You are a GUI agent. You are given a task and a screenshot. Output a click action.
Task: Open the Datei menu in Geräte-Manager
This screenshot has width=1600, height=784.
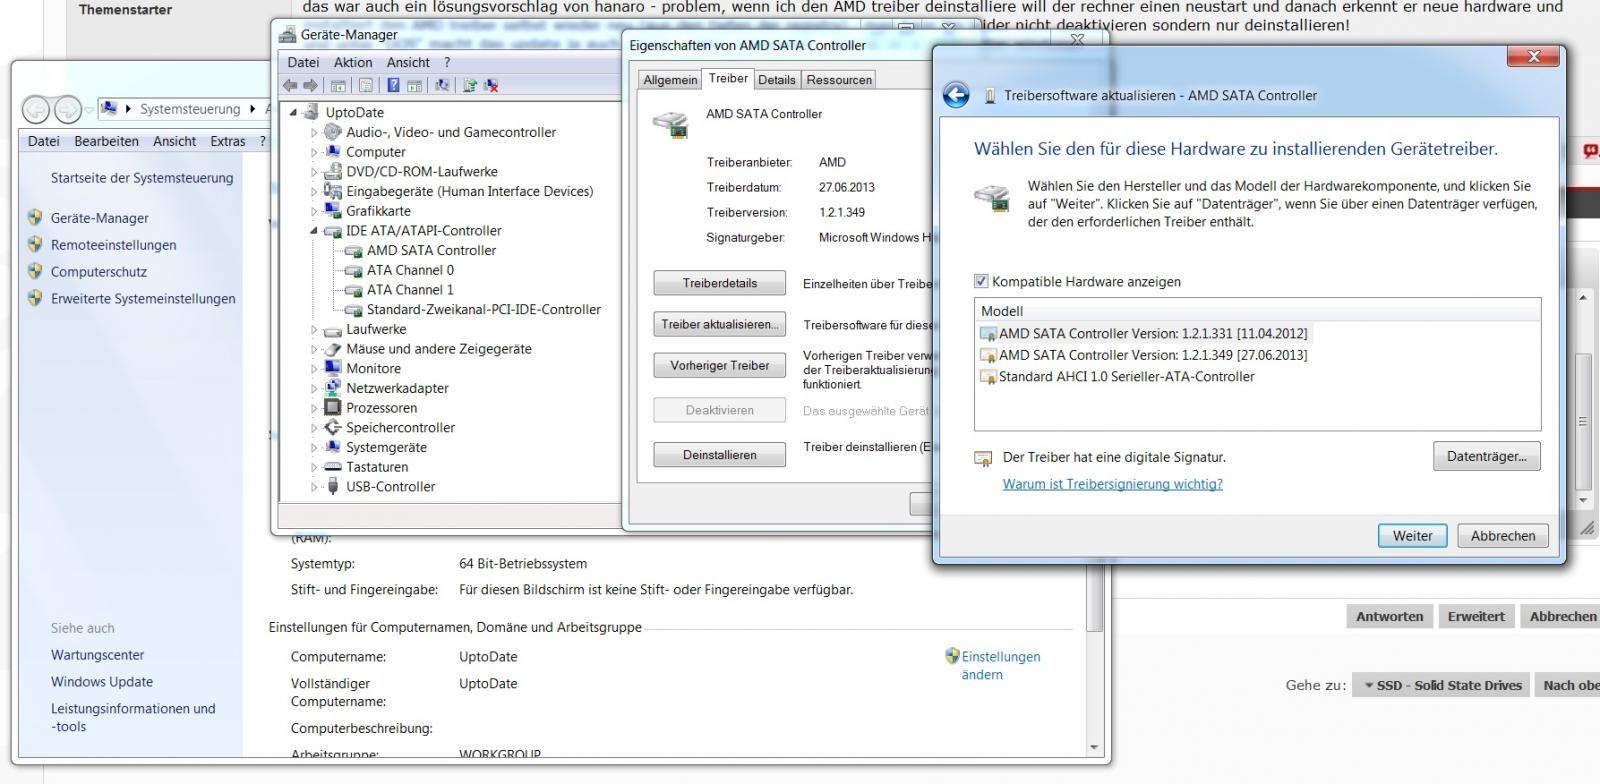pos(303,62)
